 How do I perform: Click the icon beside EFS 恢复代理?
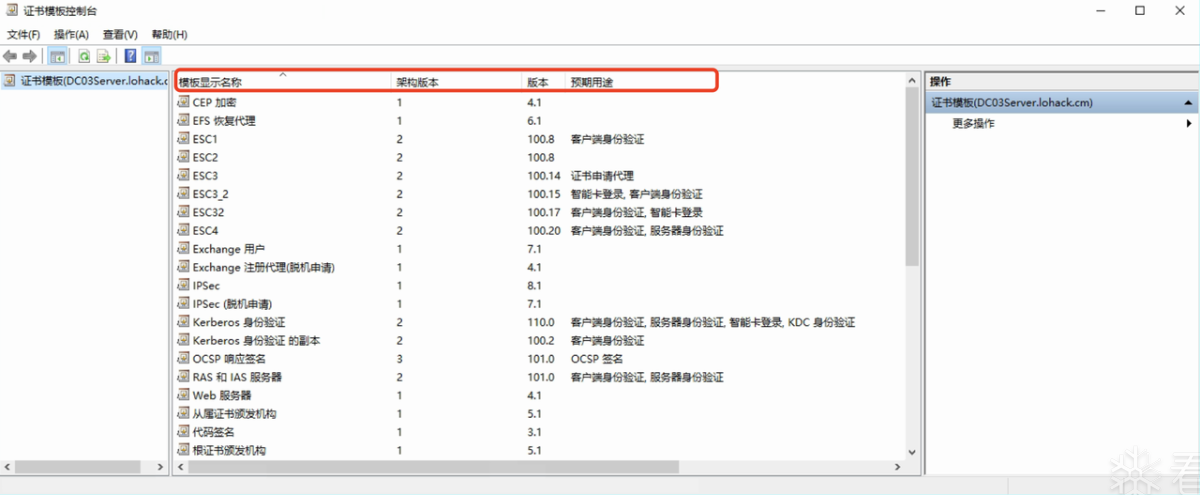[183, 120]
